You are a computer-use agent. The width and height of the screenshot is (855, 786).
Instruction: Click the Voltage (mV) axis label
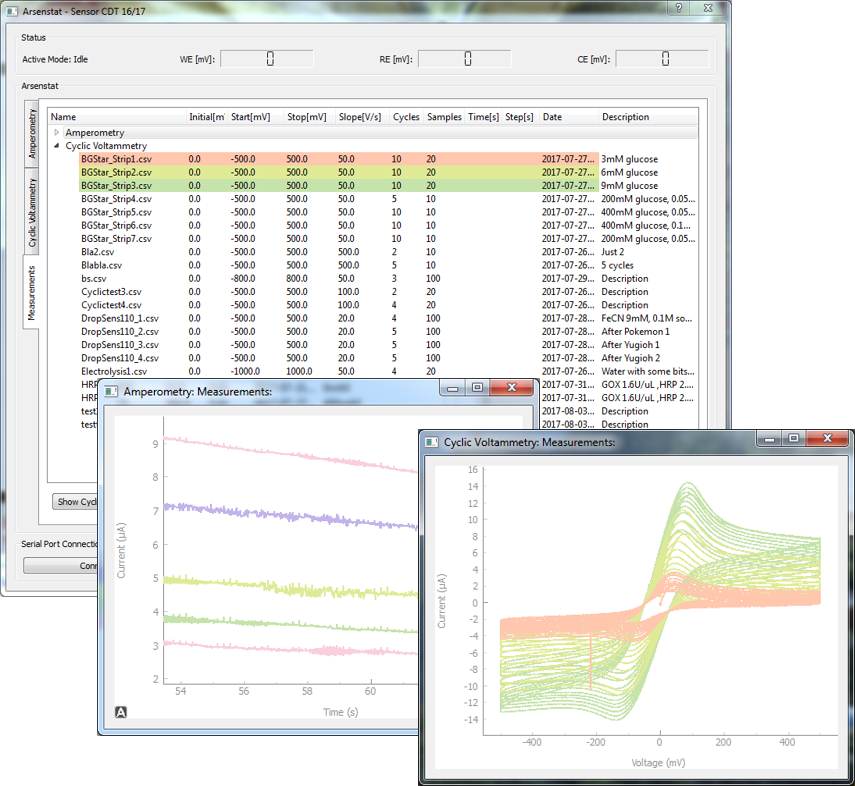point(658,763)
